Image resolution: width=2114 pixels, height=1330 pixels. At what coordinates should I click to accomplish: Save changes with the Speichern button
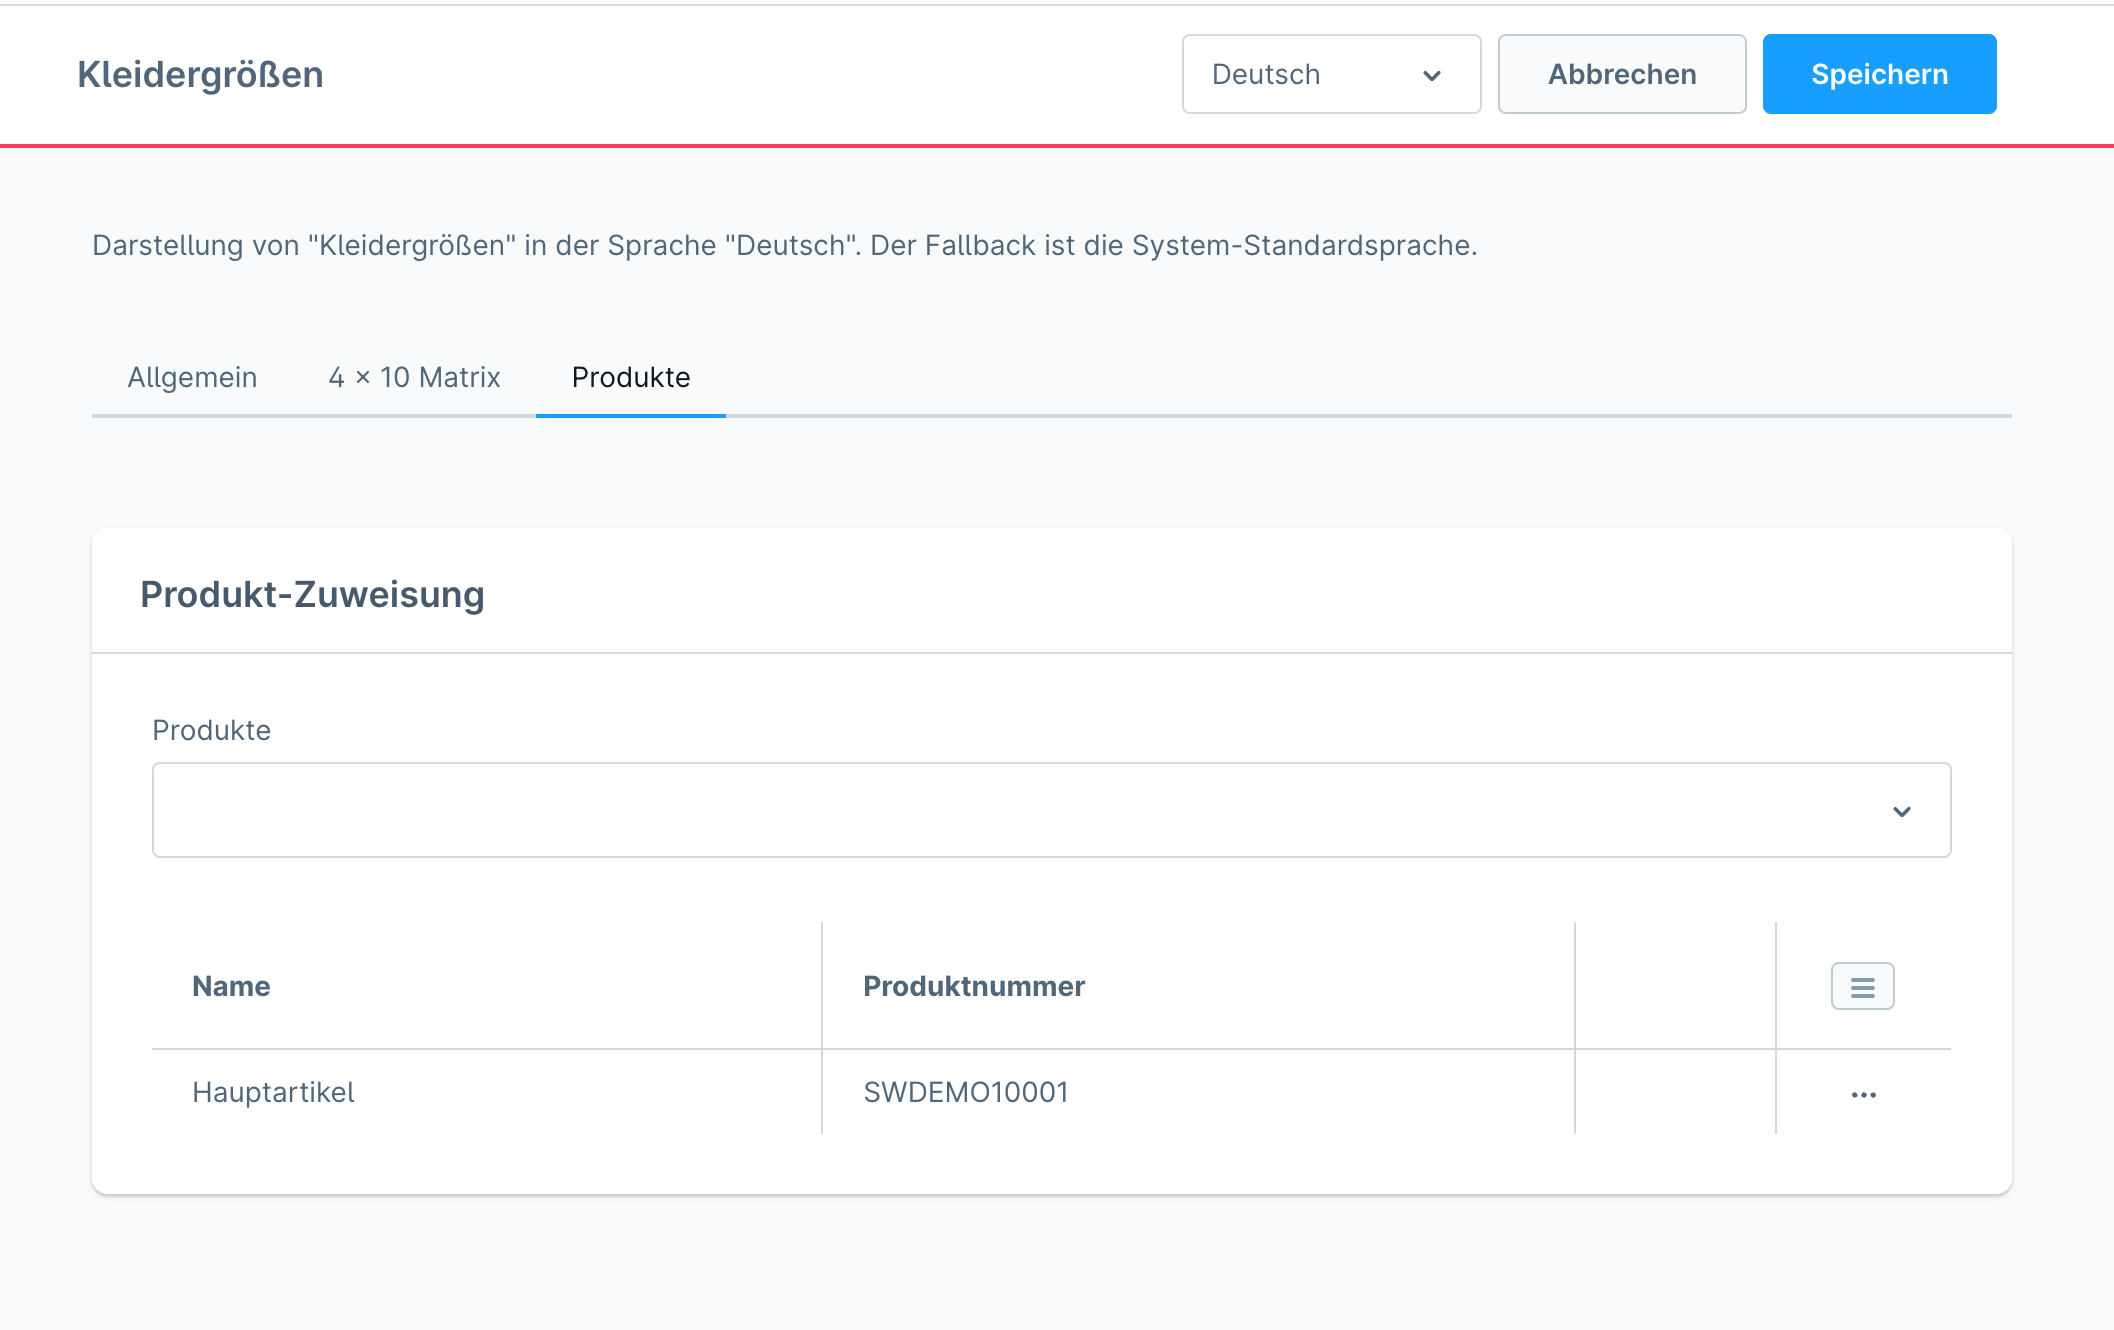click(1878, 75)
